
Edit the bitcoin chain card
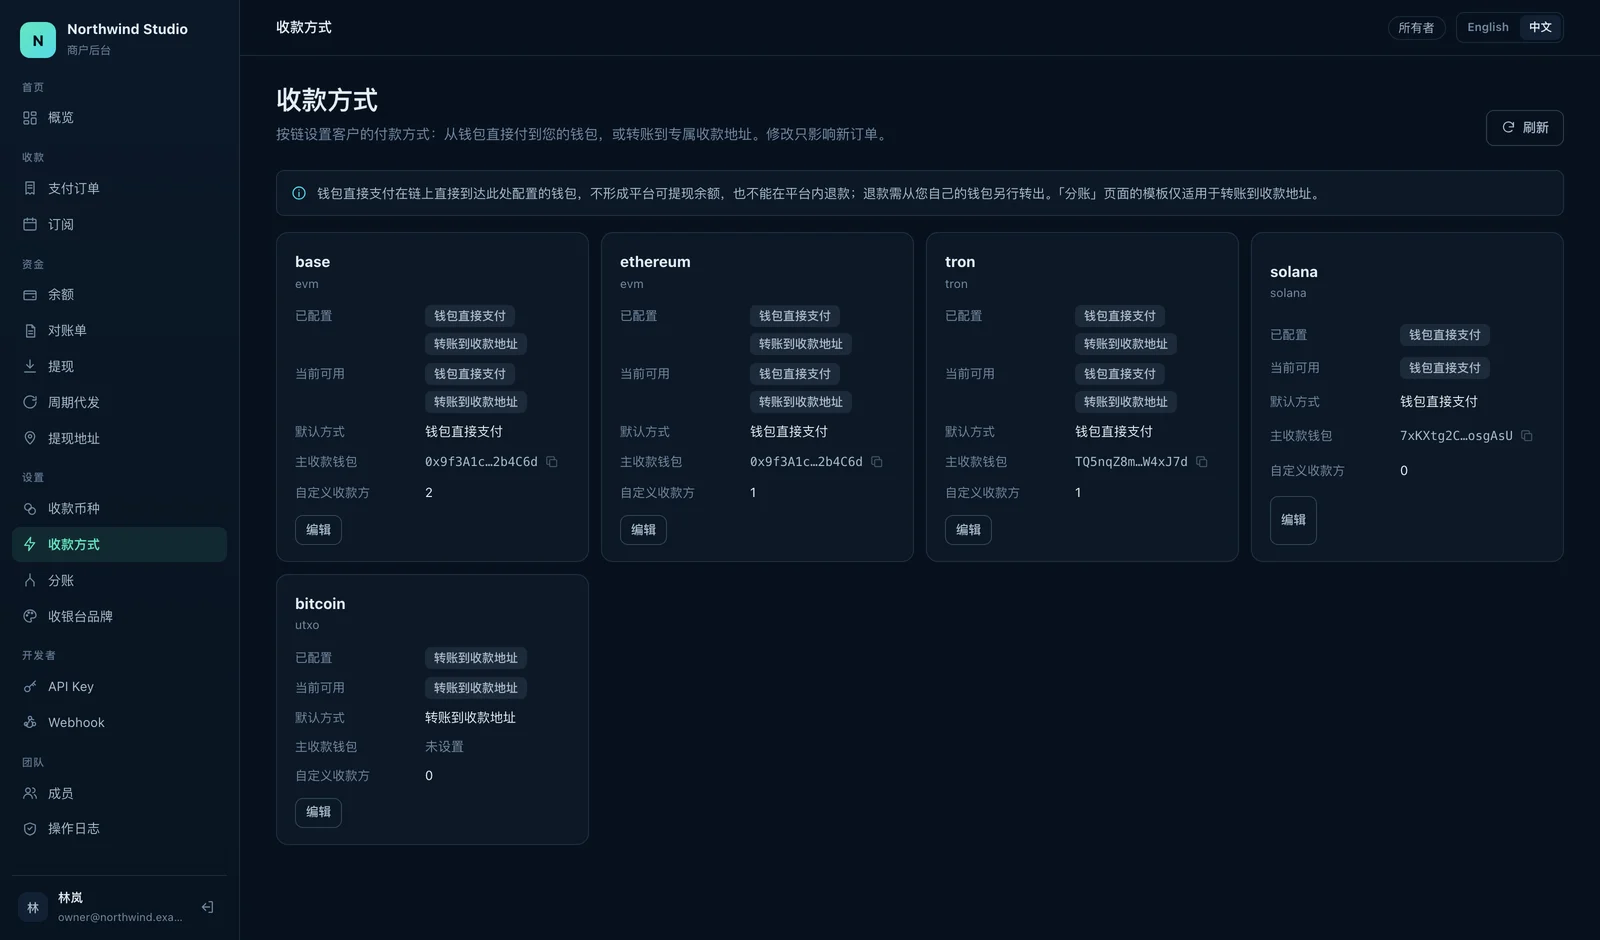[318, 812]
